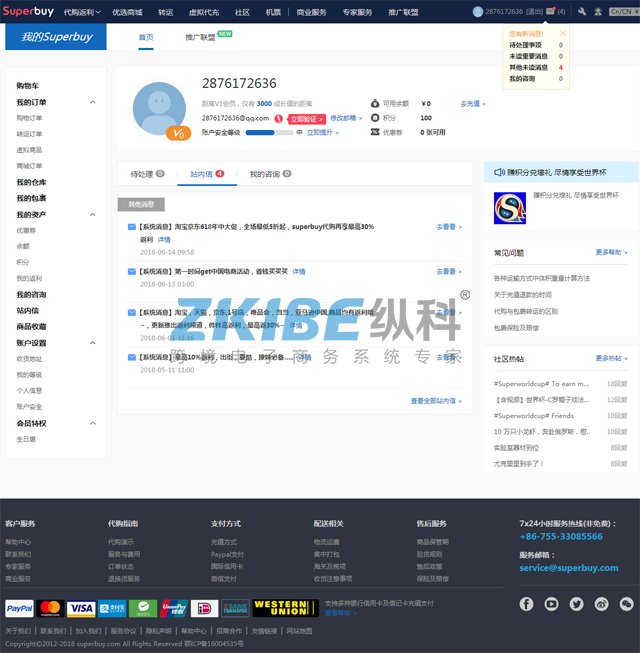Switch to the 首页 tab
Image resolution: width=640 pixels, height=653 pixels.
tap(146, 37)
